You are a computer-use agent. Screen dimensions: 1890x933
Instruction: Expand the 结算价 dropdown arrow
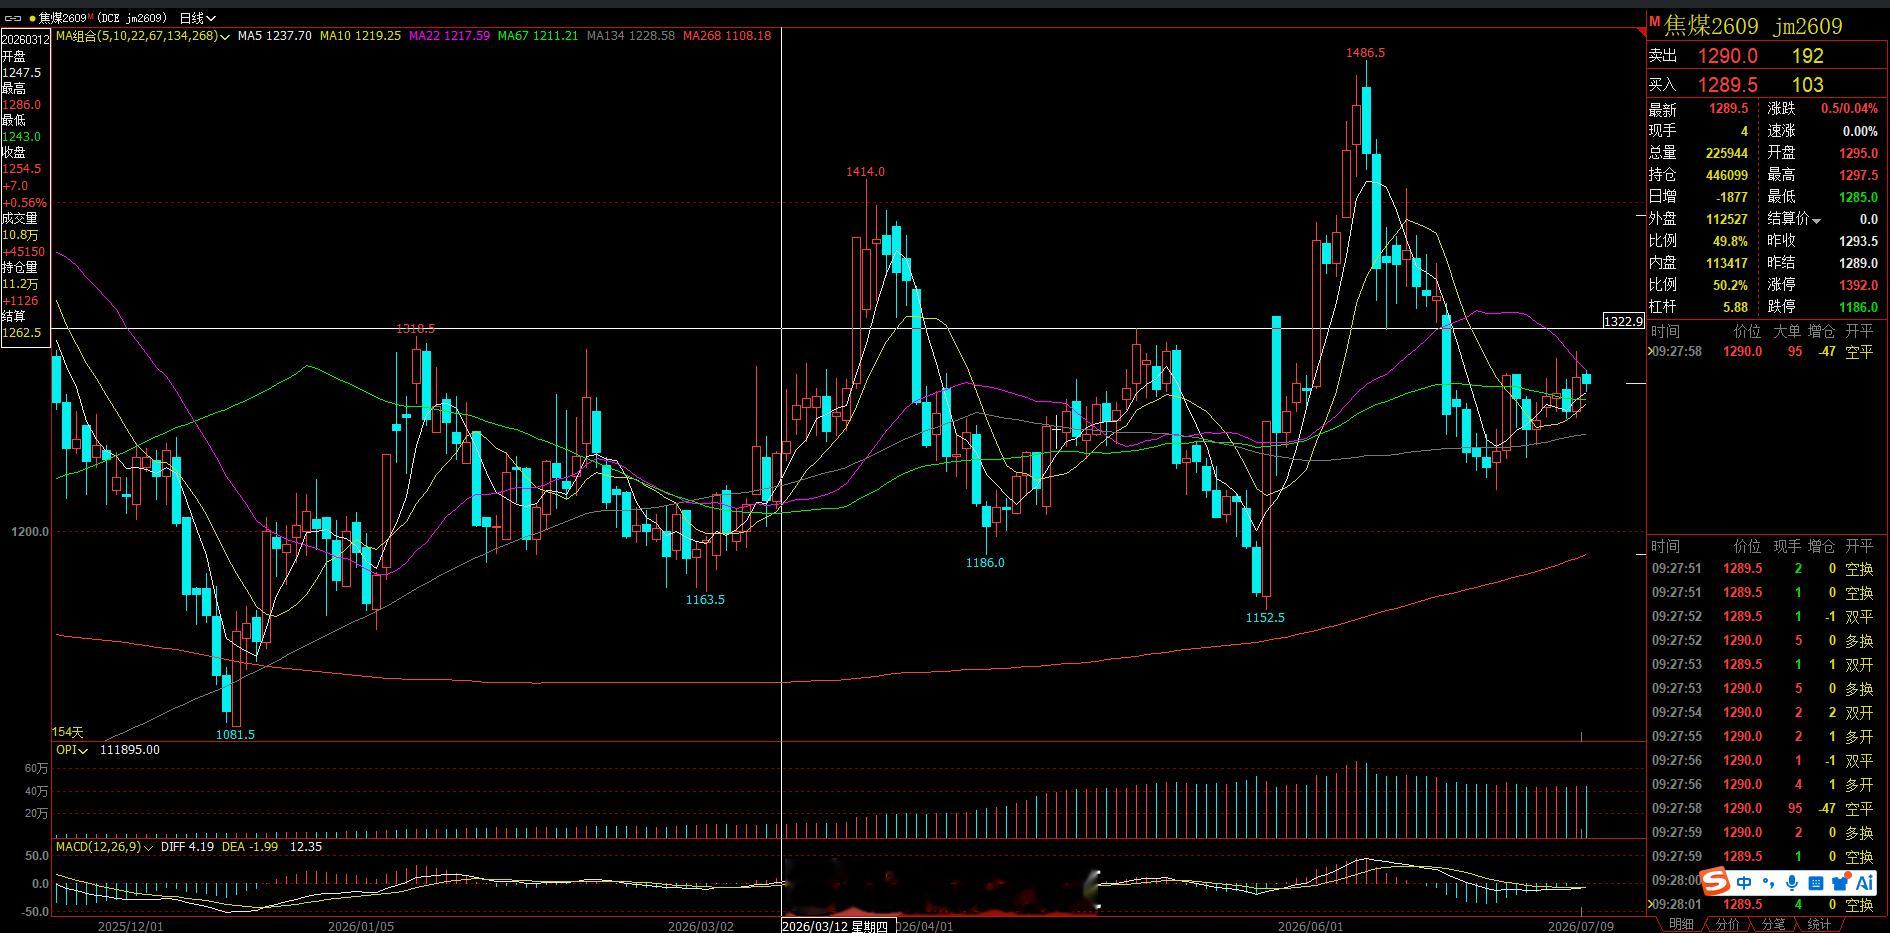click(x=1817, y=220)
